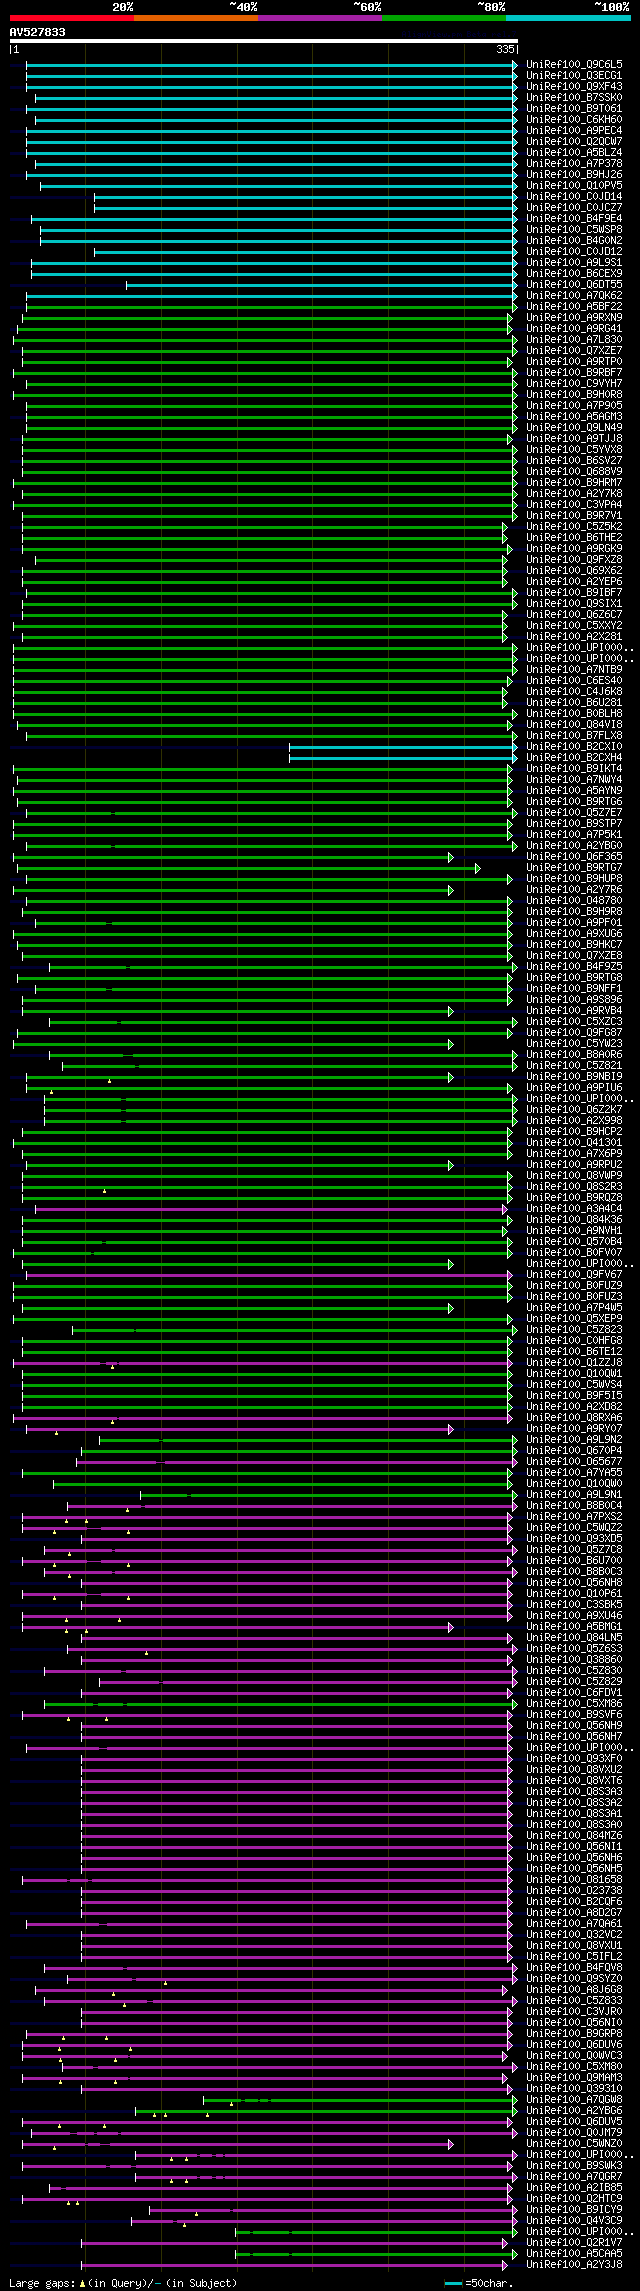Open the UniRef100_B7SSK0 hit link
Viewport: 640px width, 2291px height.
[574, 98]
